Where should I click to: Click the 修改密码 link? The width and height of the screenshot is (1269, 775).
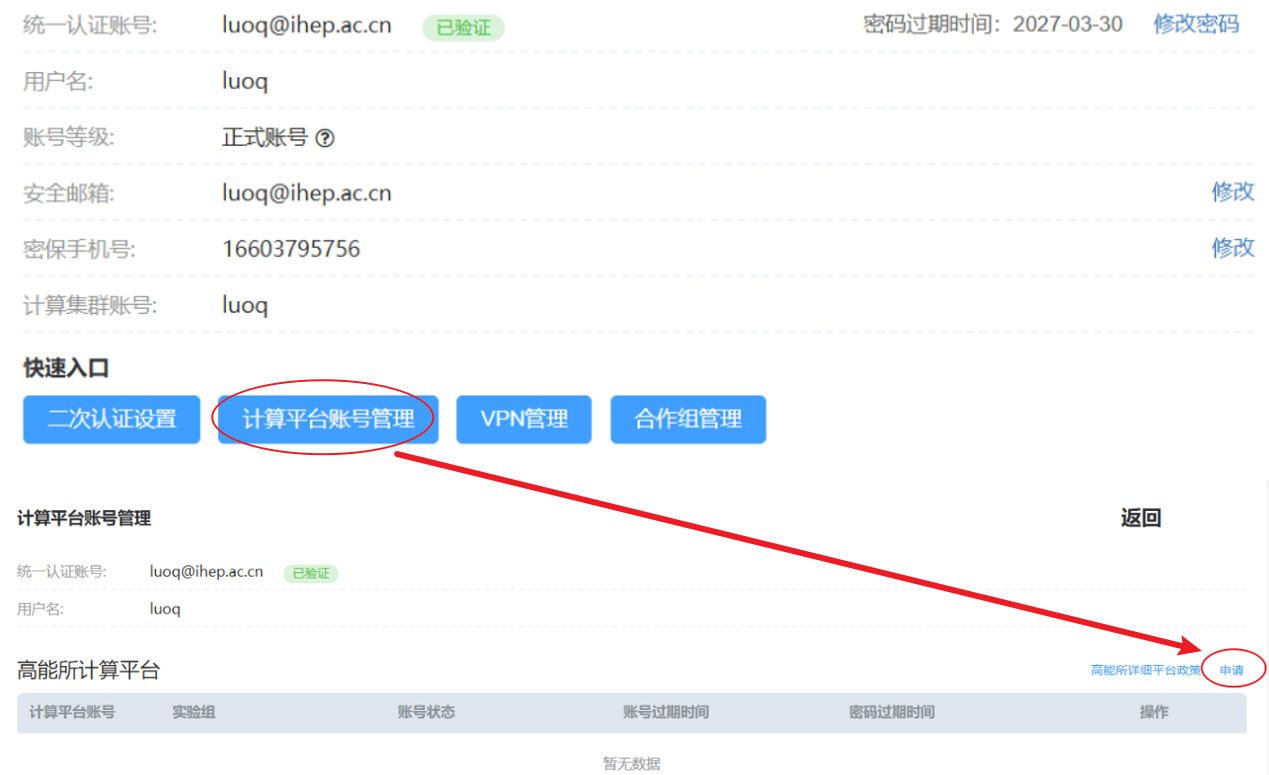pyautogui.click(x=1196, y=24)
